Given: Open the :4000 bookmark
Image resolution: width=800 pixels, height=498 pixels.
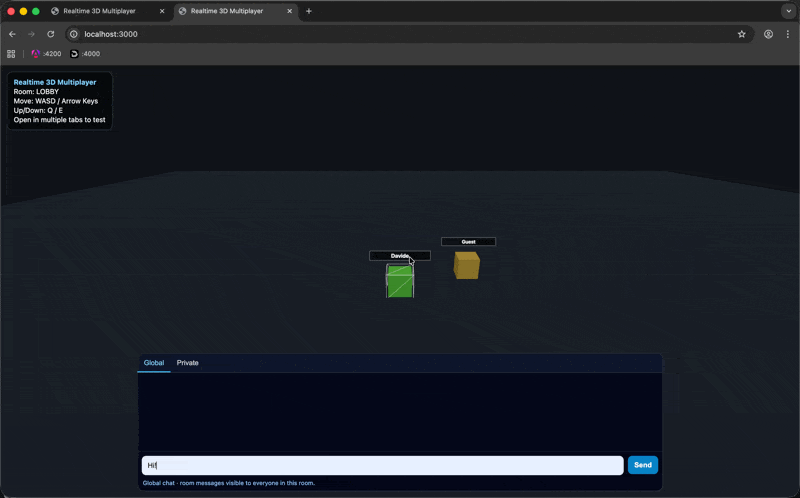Looking at the screenshot, I should 85,54.
